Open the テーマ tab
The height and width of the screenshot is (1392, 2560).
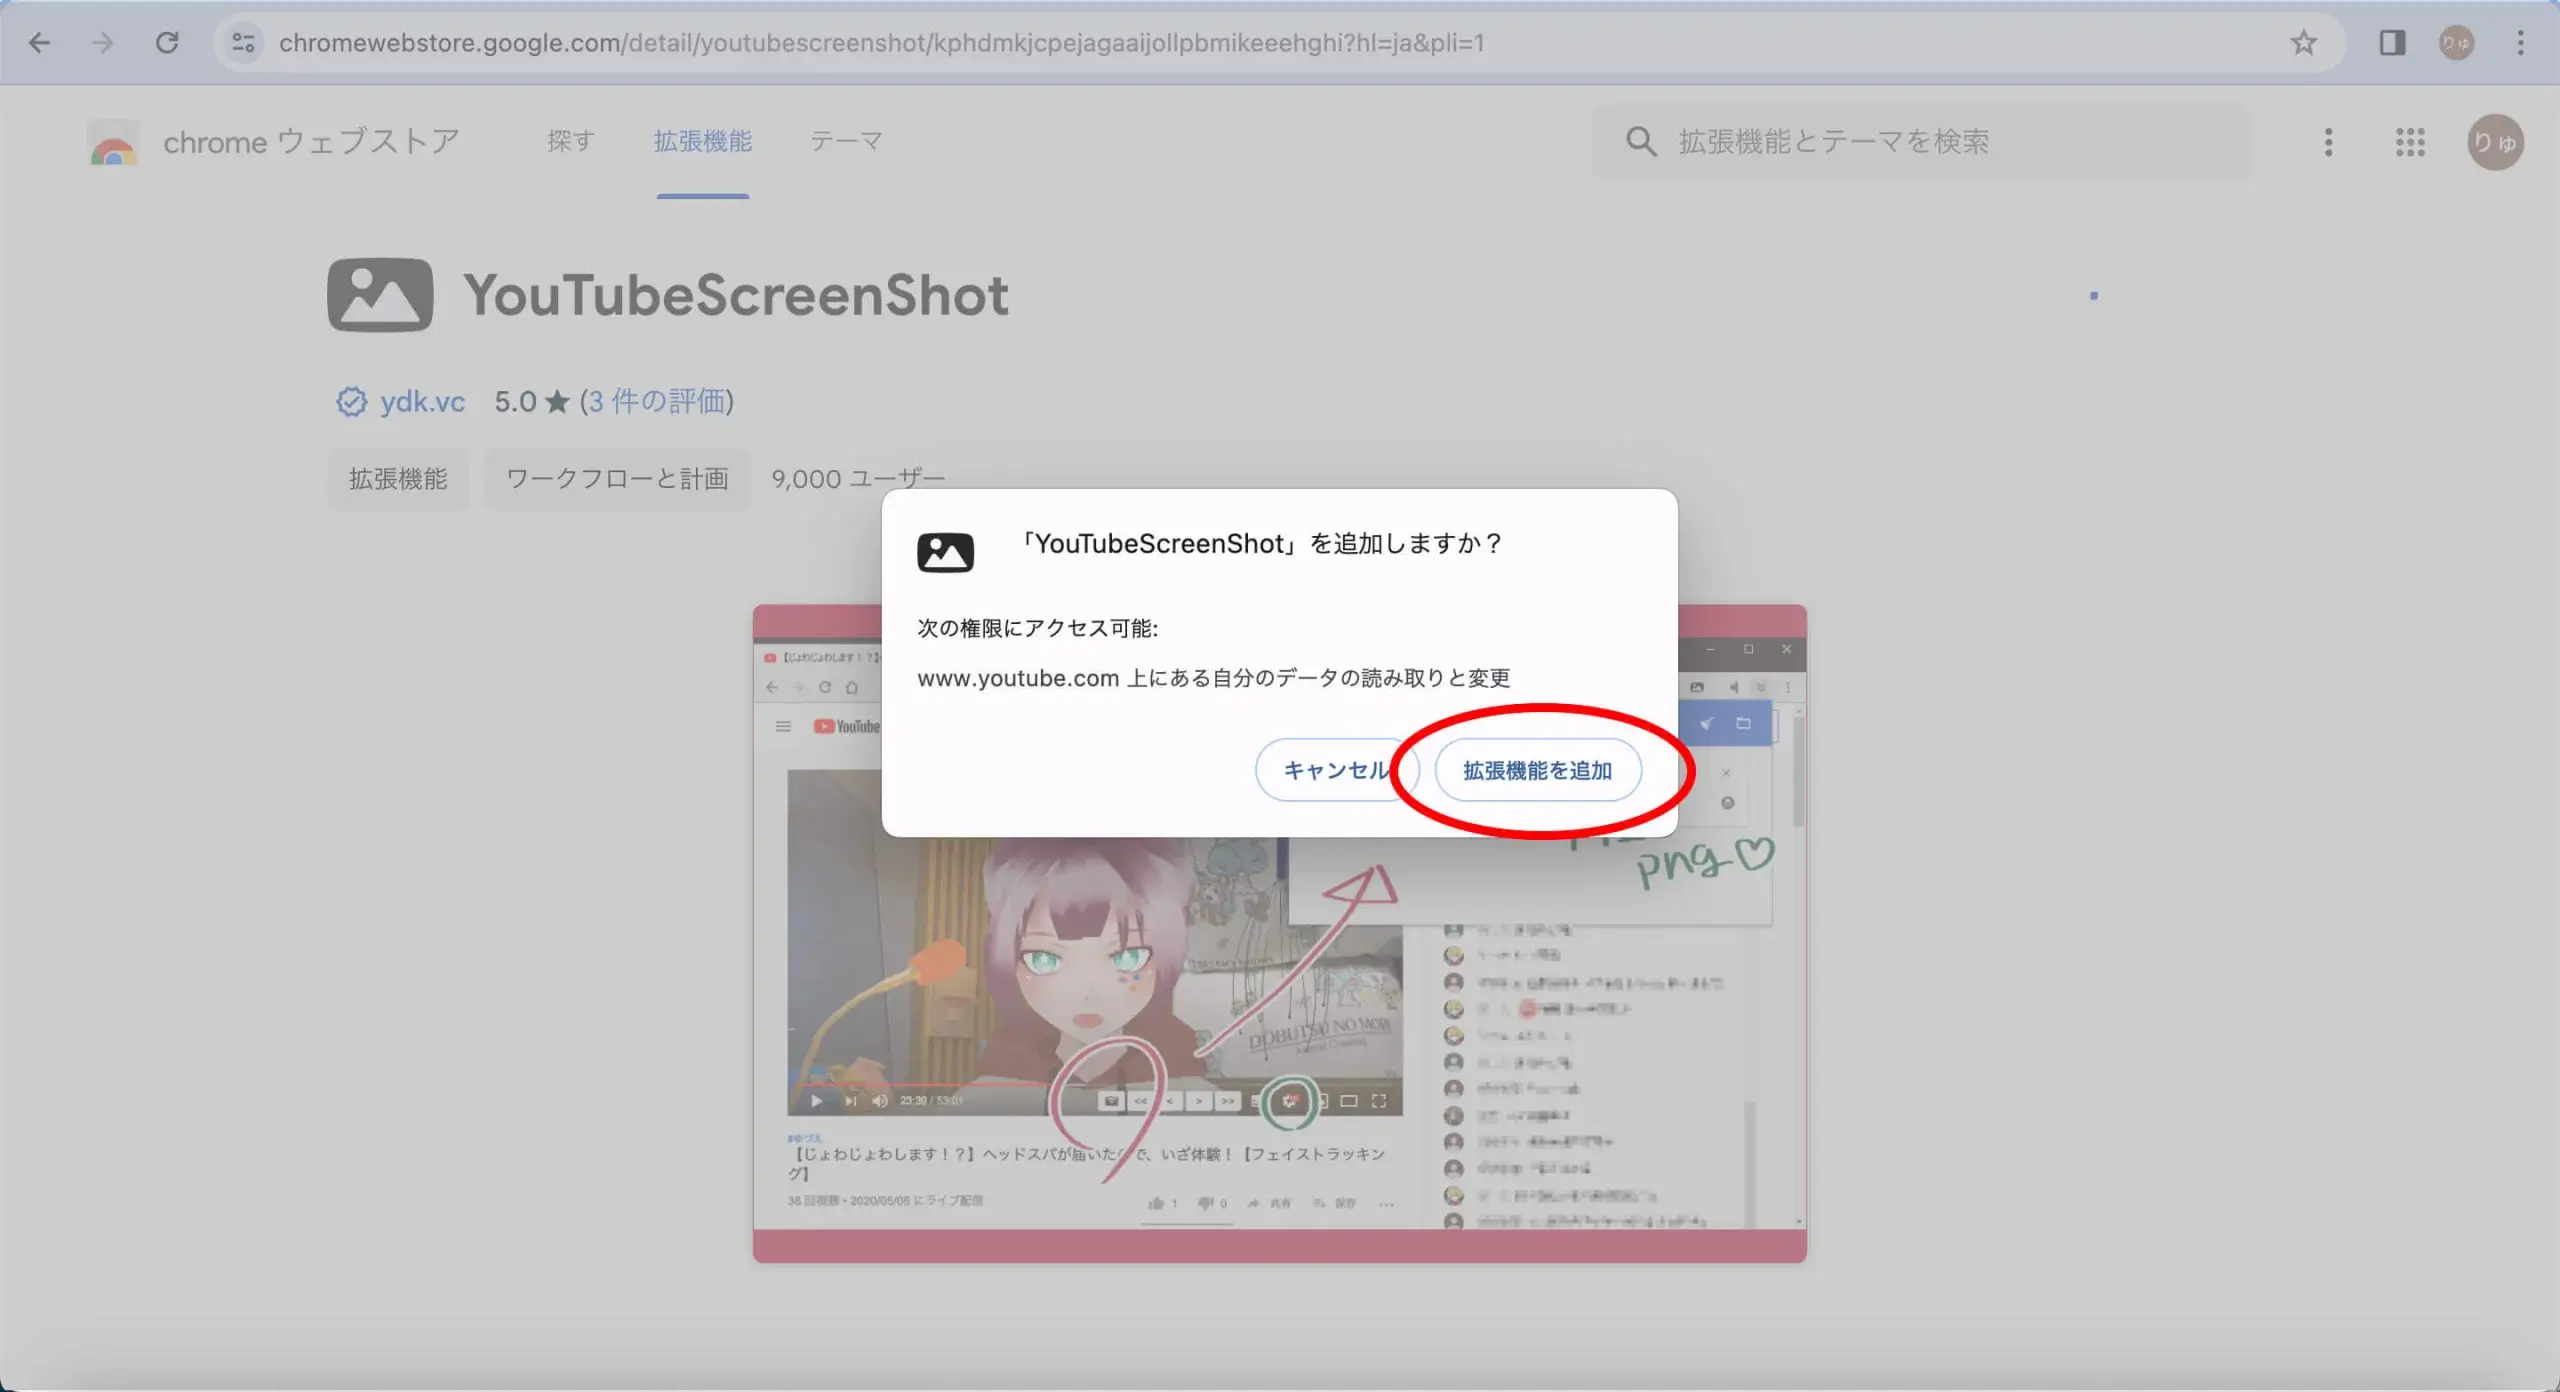coord(846,141)
